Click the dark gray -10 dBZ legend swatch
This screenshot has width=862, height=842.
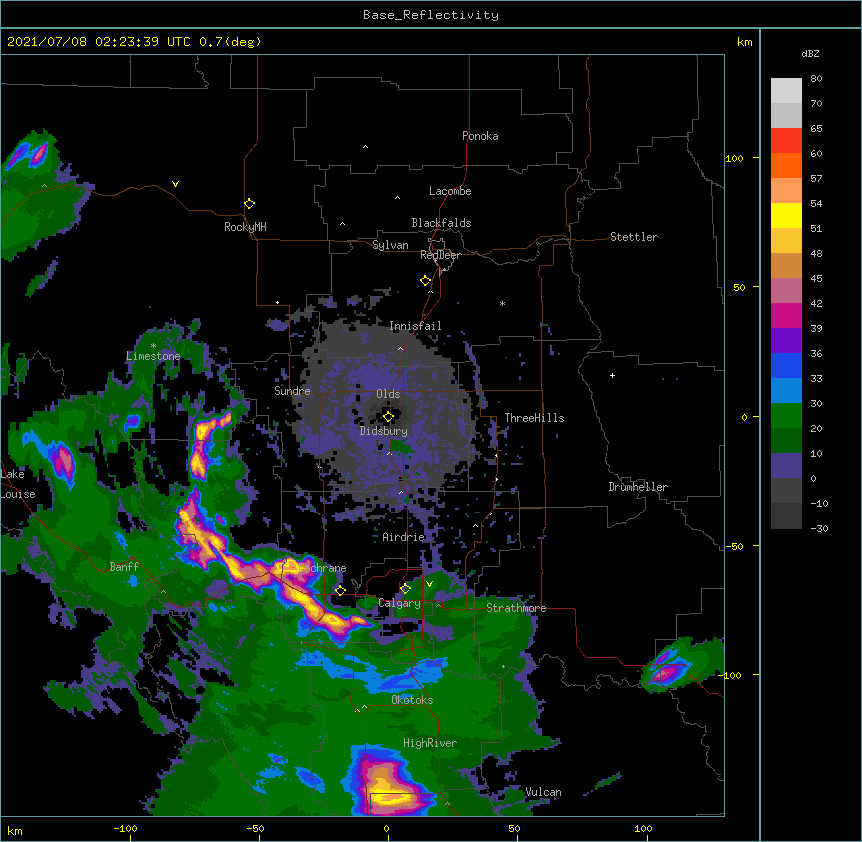click(786, 516)
